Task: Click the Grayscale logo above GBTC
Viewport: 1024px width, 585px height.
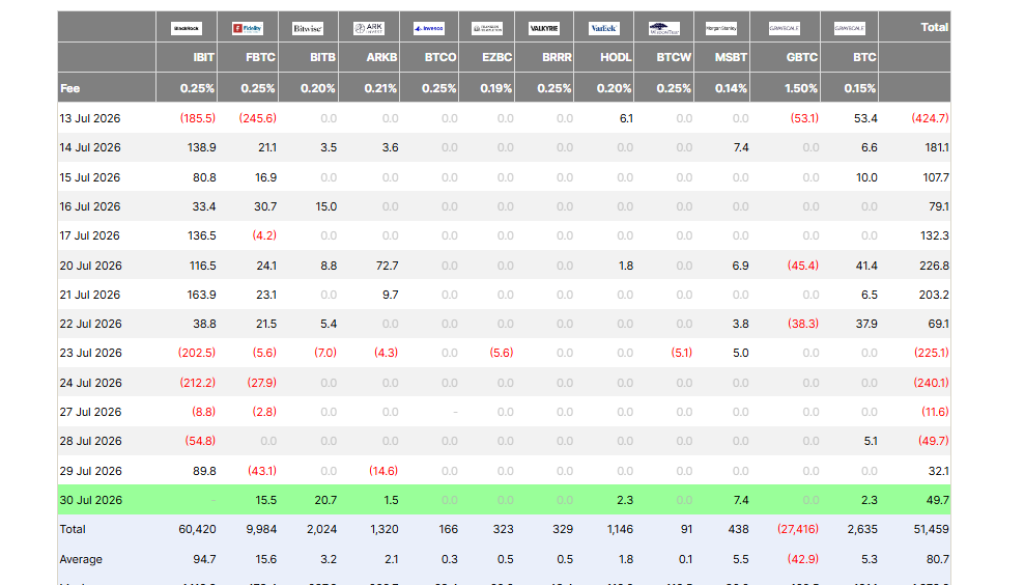Action: [784, 29]
